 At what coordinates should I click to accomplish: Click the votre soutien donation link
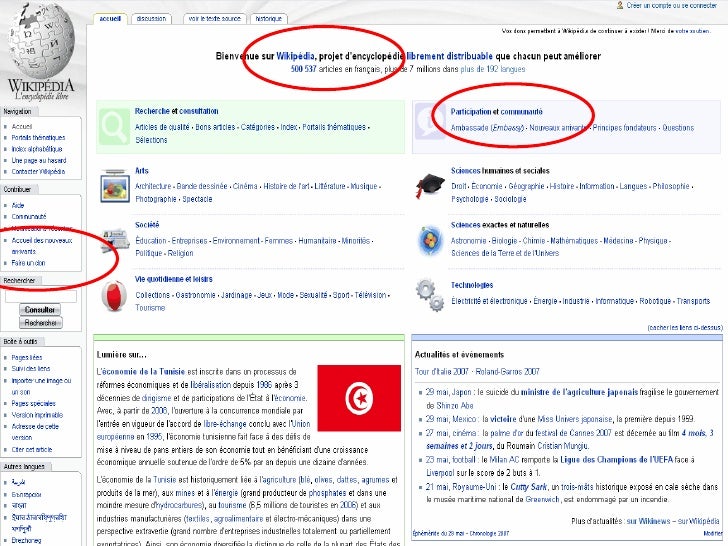tap(692, 31)
